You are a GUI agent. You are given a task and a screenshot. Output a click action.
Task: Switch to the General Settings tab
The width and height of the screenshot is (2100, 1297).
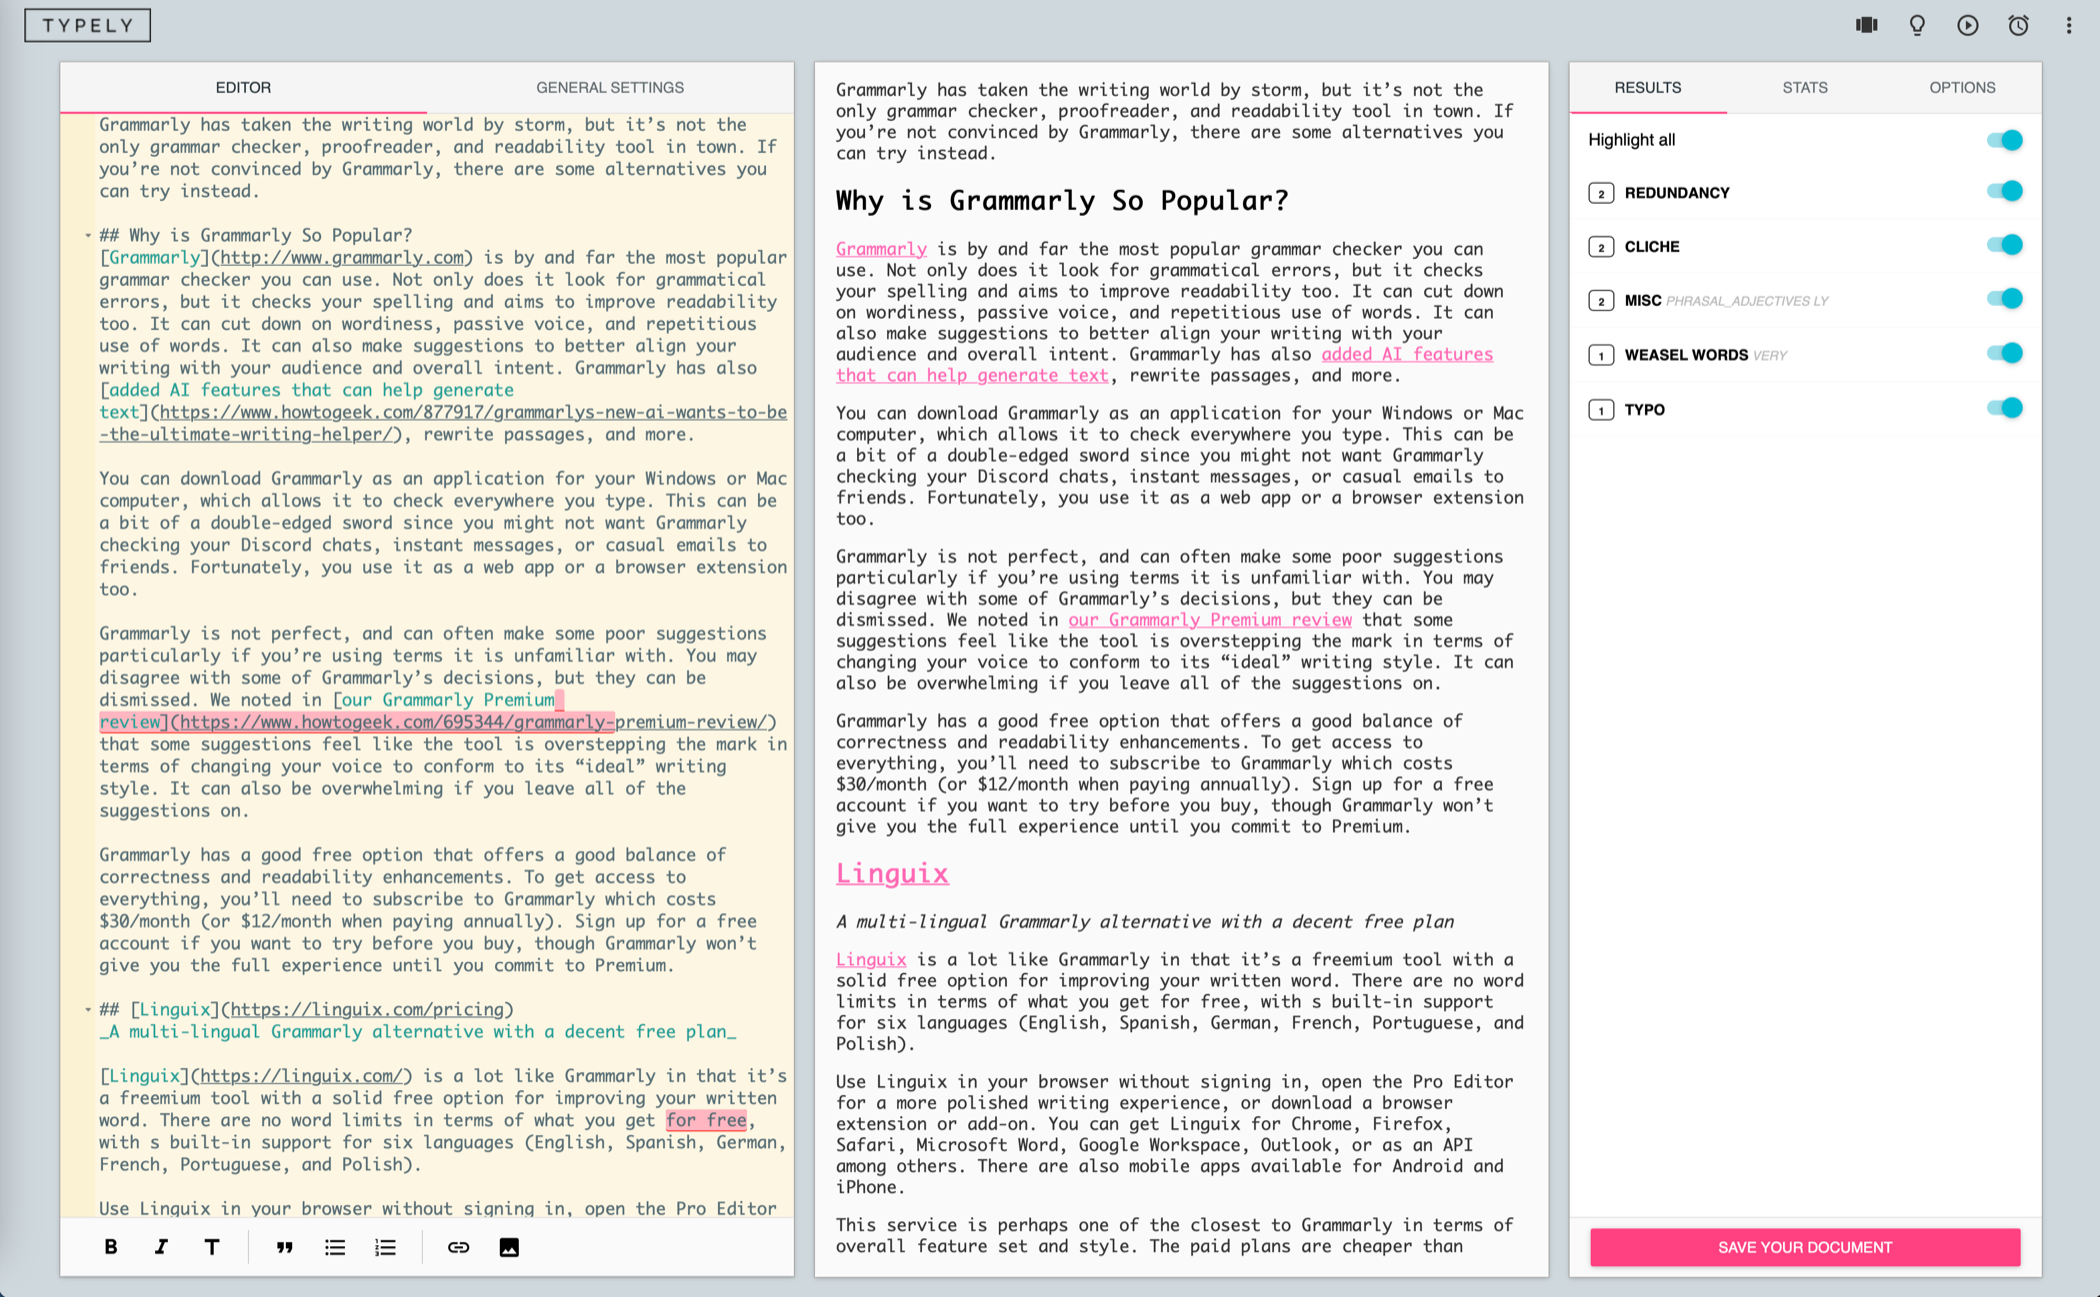610,88
